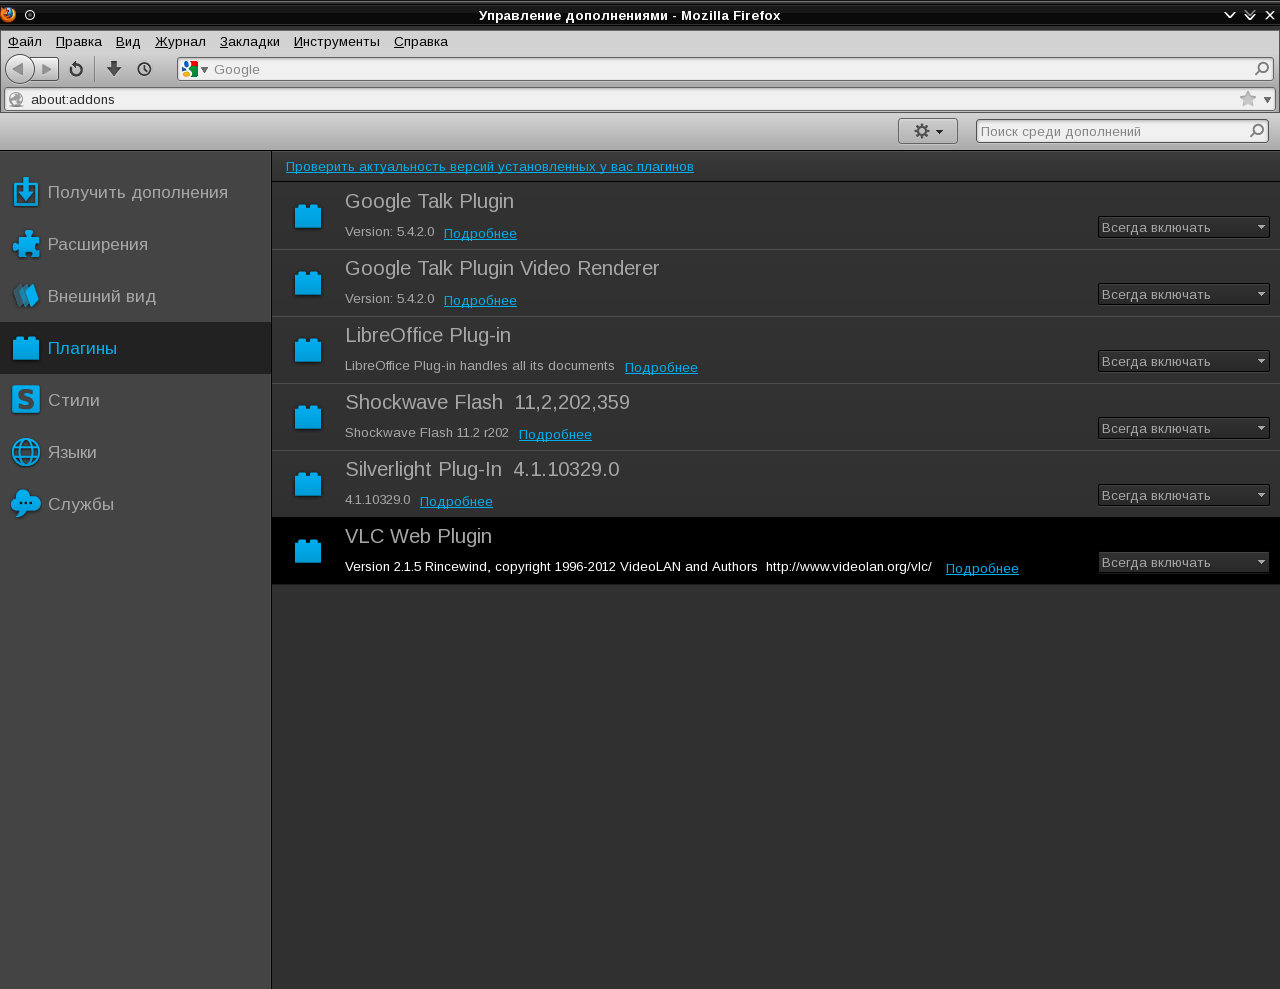Switch to the Стили category

(x=135, y=400)
